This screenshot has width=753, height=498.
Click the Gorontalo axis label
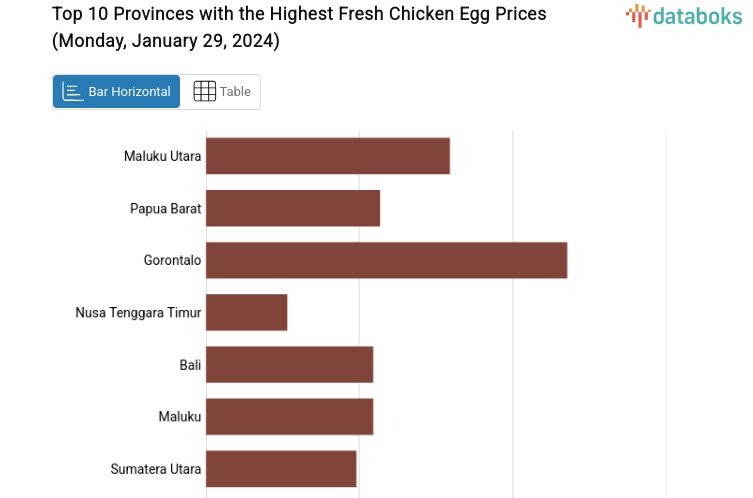coord(172,260)
